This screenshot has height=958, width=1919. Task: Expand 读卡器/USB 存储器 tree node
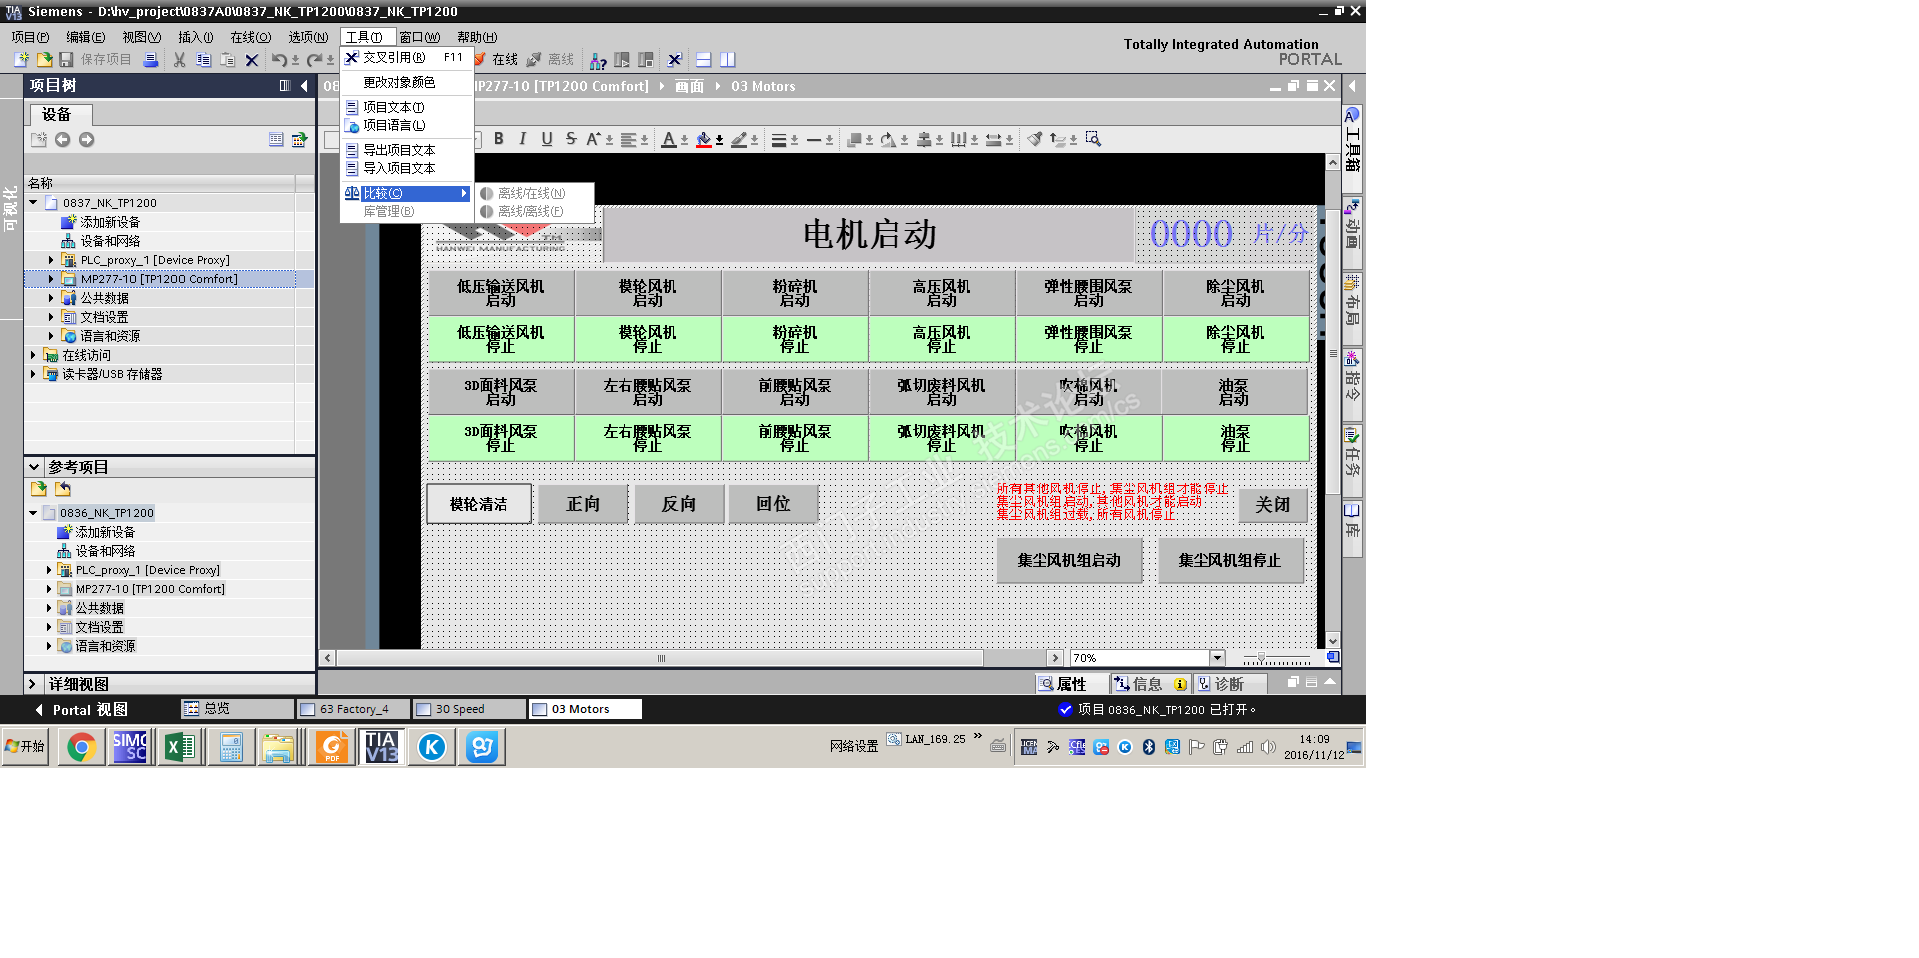33,374
